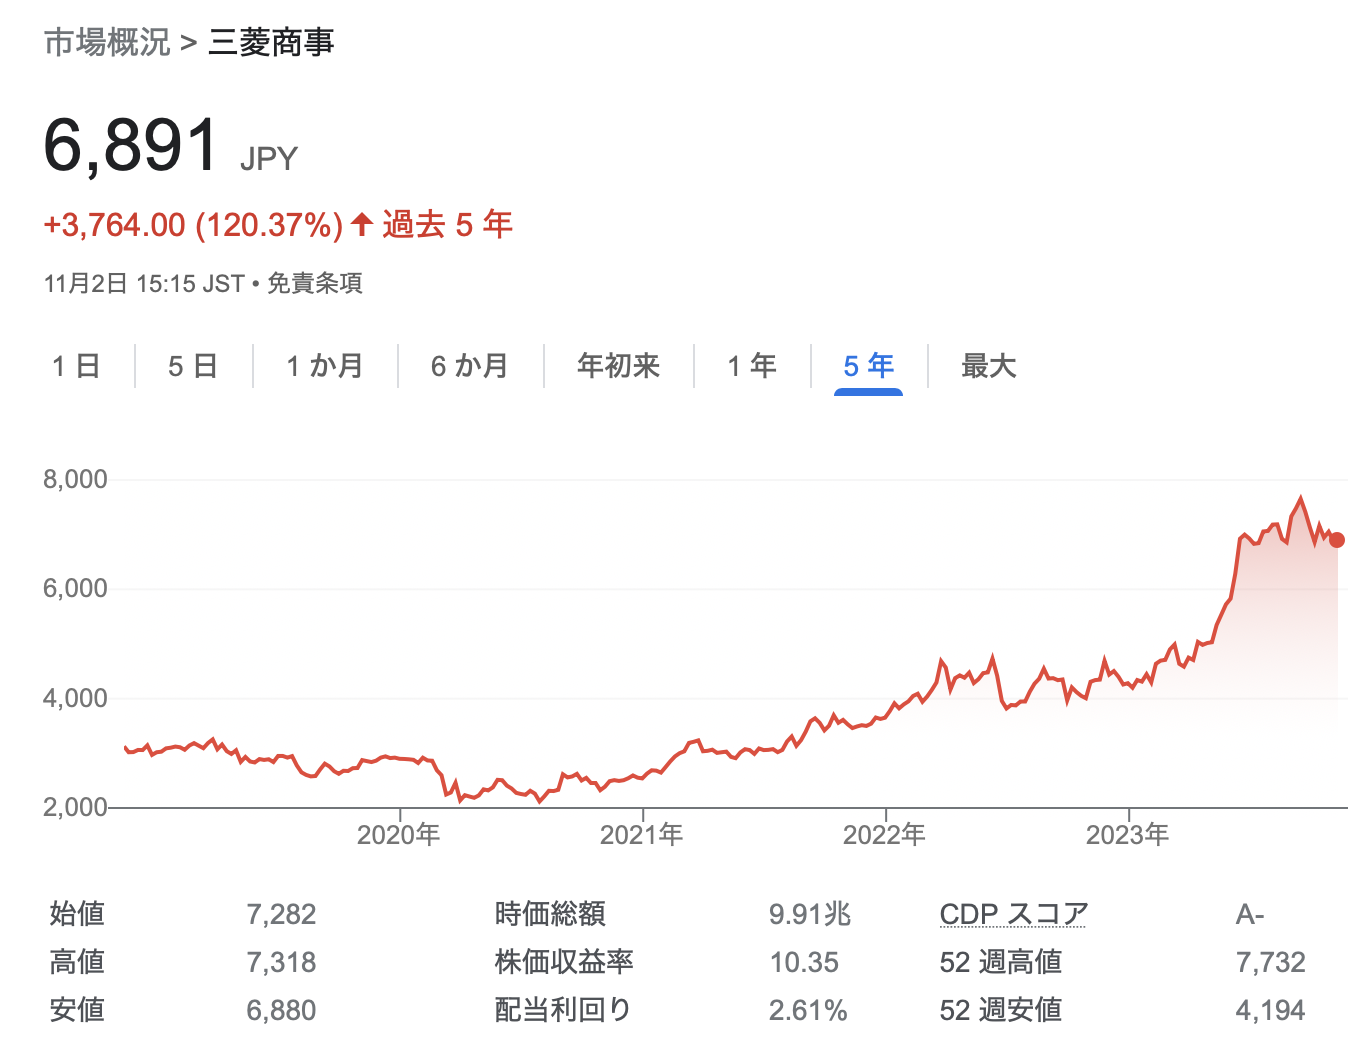Click the 11月2日 15:15 JST timestamp
The image size is (1366, 1042).
coord(144,284)
